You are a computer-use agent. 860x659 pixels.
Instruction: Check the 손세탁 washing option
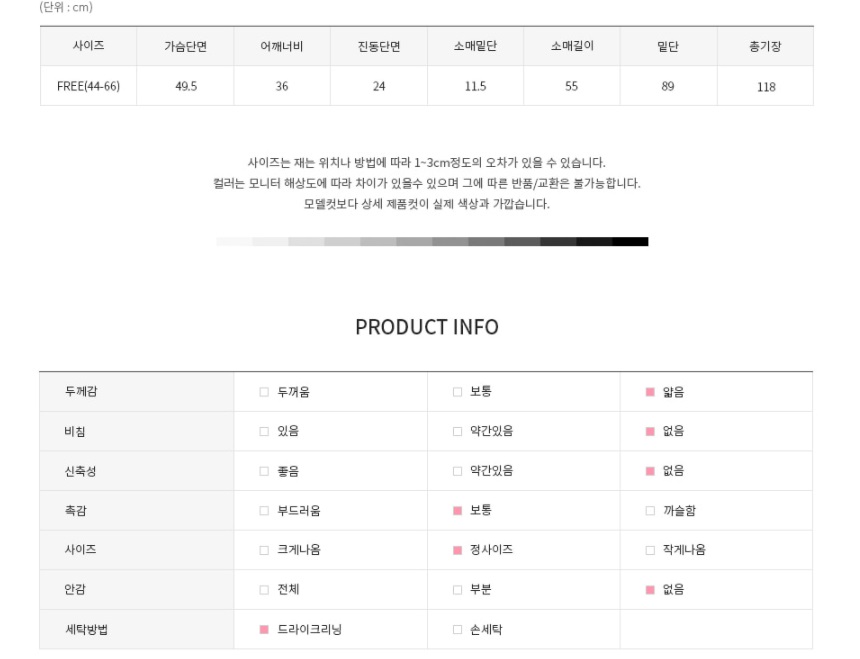pyautogui.click(x=457, y=629)
